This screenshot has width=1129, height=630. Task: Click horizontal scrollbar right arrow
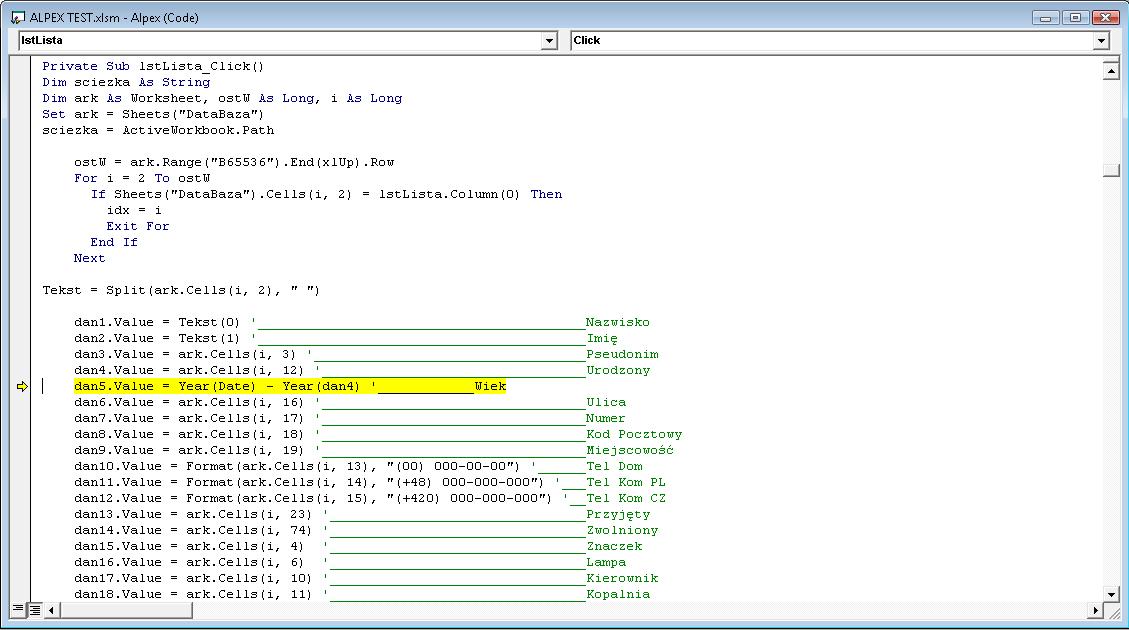[1095, 611]
